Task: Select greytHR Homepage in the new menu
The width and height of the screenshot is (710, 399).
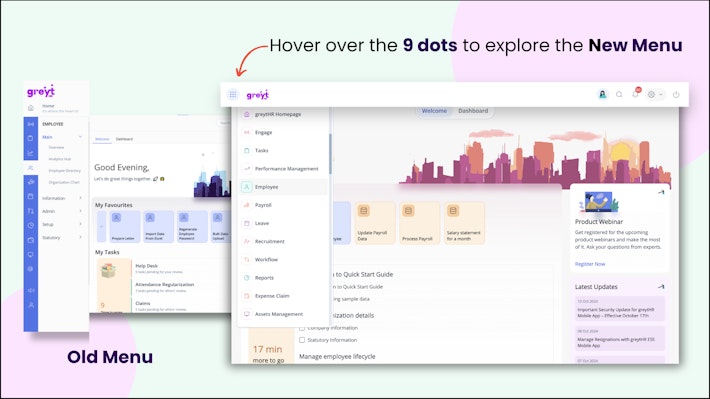Action: [x=283, y=114]
